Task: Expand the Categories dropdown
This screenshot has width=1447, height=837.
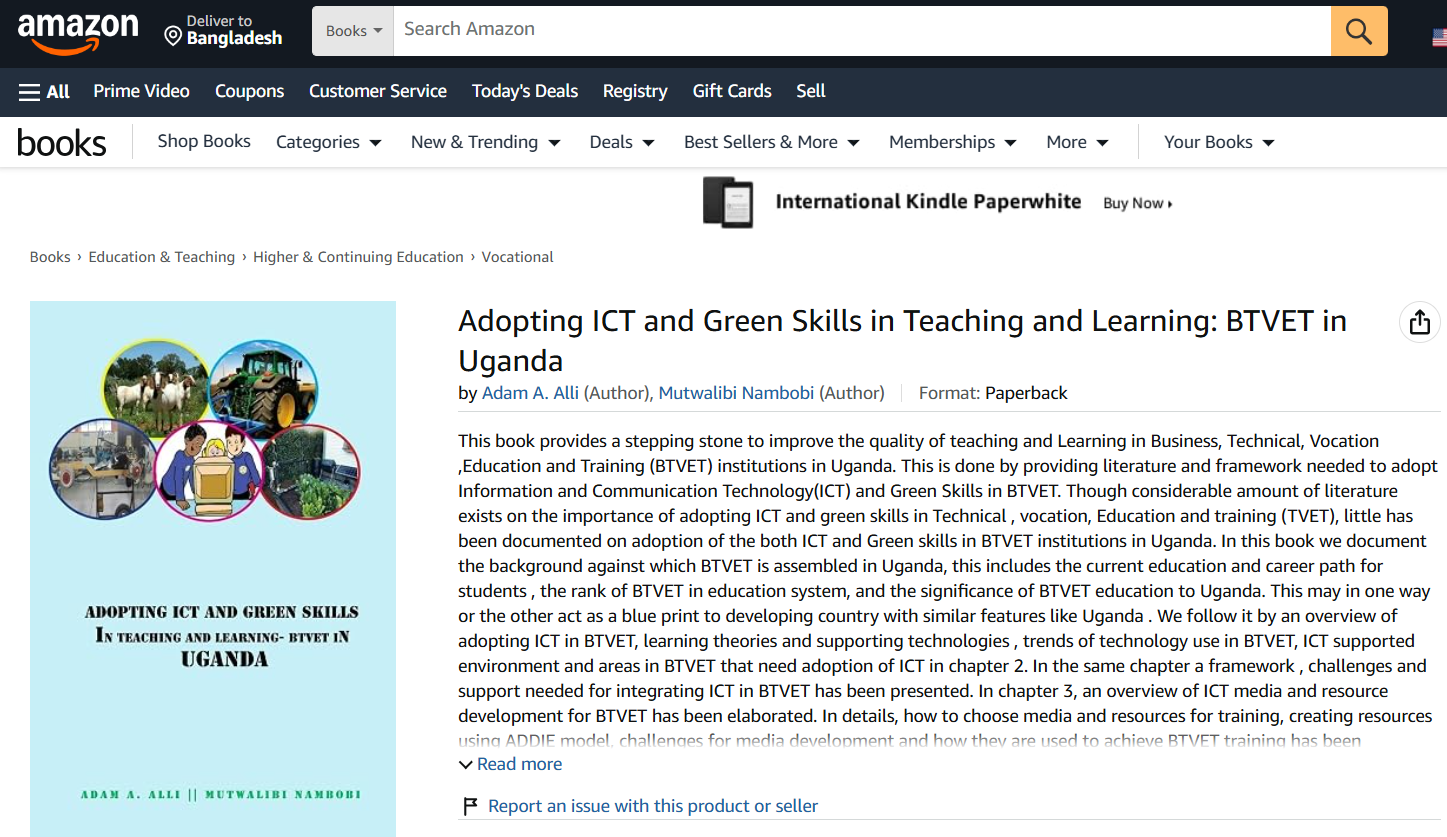Action: click(329, 142)
